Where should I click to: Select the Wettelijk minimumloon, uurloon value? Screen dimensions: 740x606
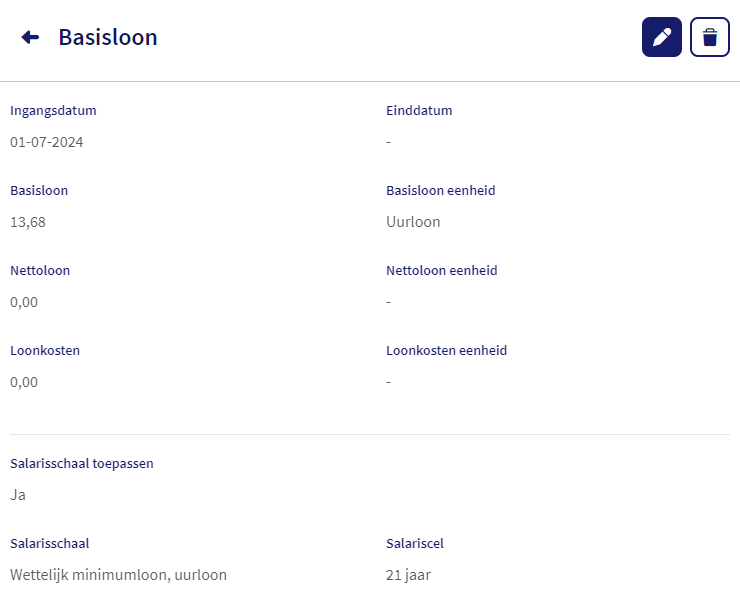tap(118, 575)
